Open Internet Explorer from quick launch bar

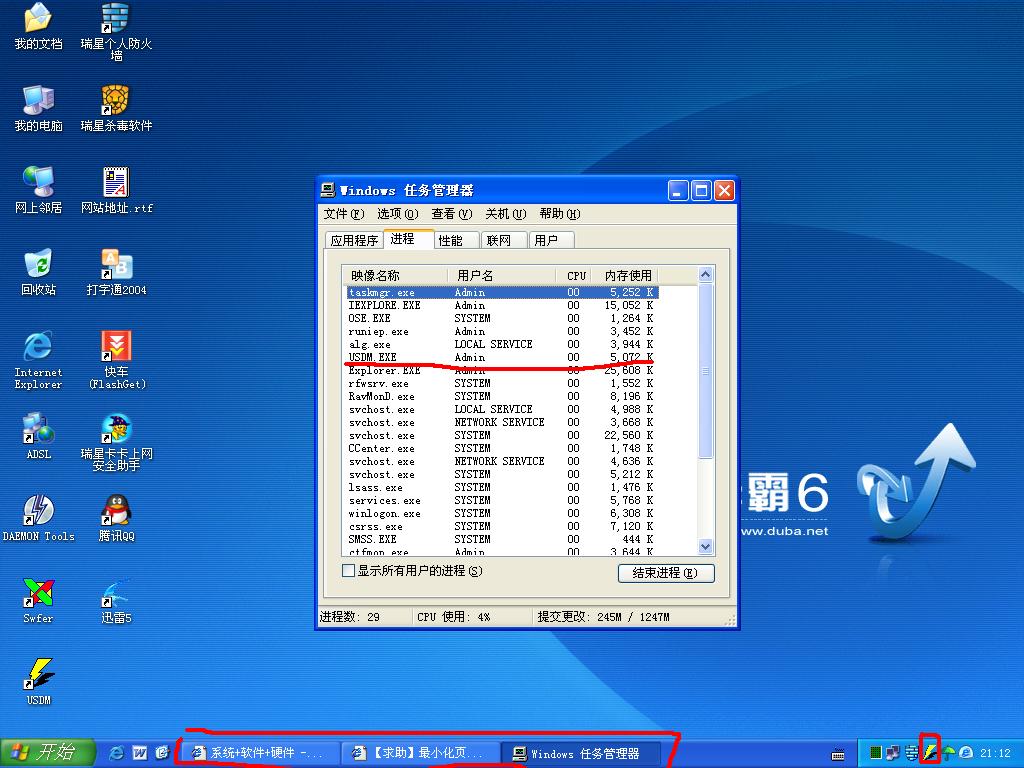[117, 752]
